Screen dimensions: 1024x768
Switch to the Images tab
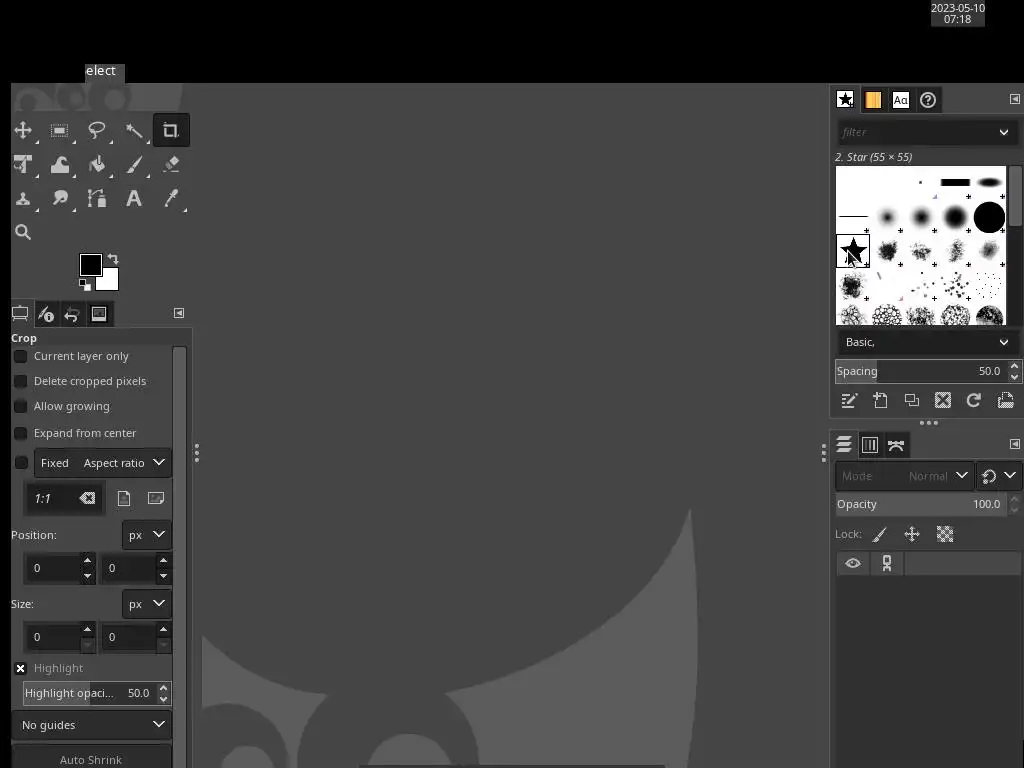pyautogui.click(x=99, y=314)
